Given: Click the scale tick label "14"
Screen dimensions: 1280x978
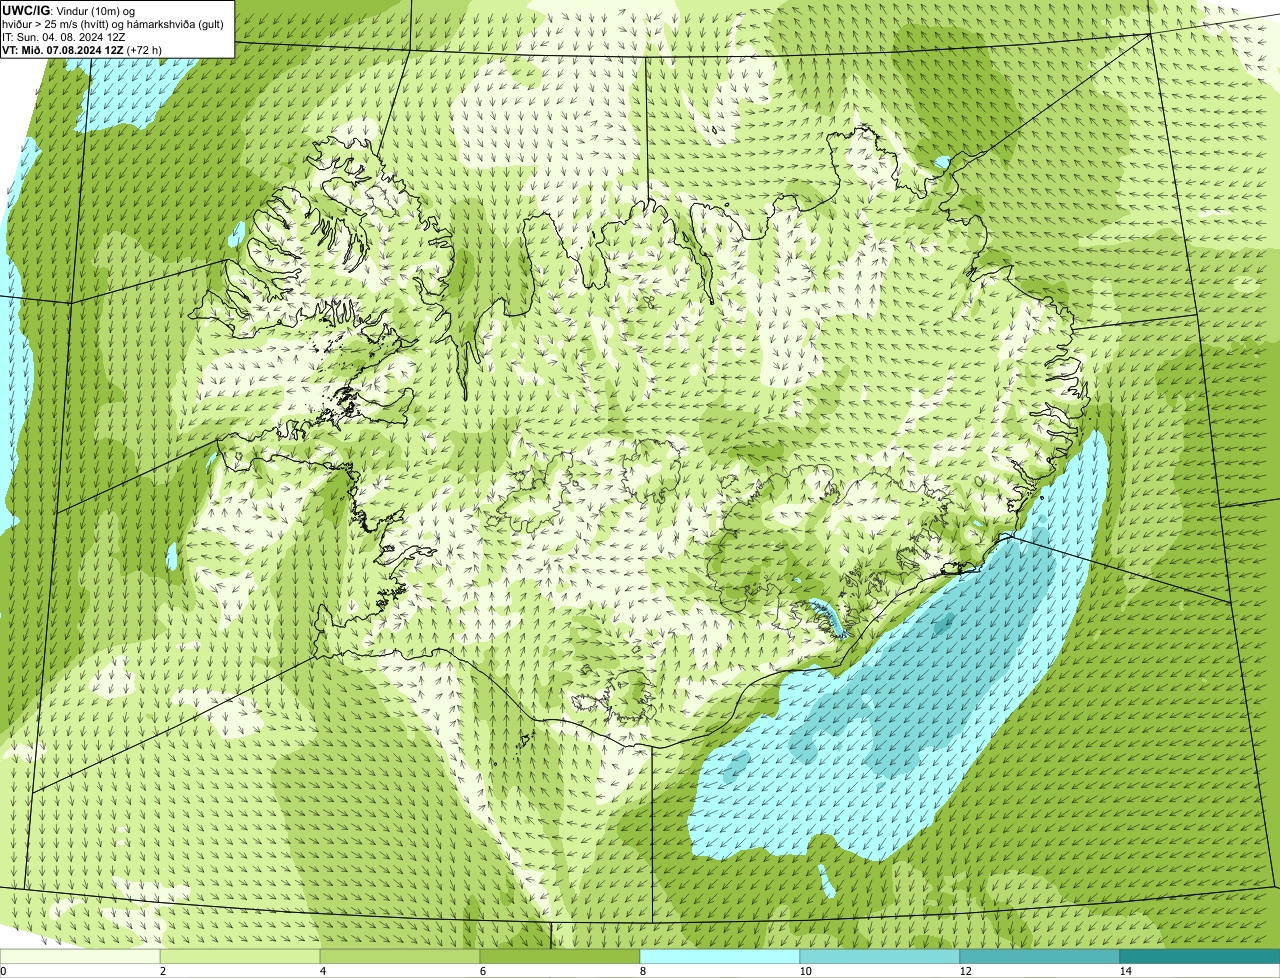Looking at the screenshot, I should pos(1125,971).
